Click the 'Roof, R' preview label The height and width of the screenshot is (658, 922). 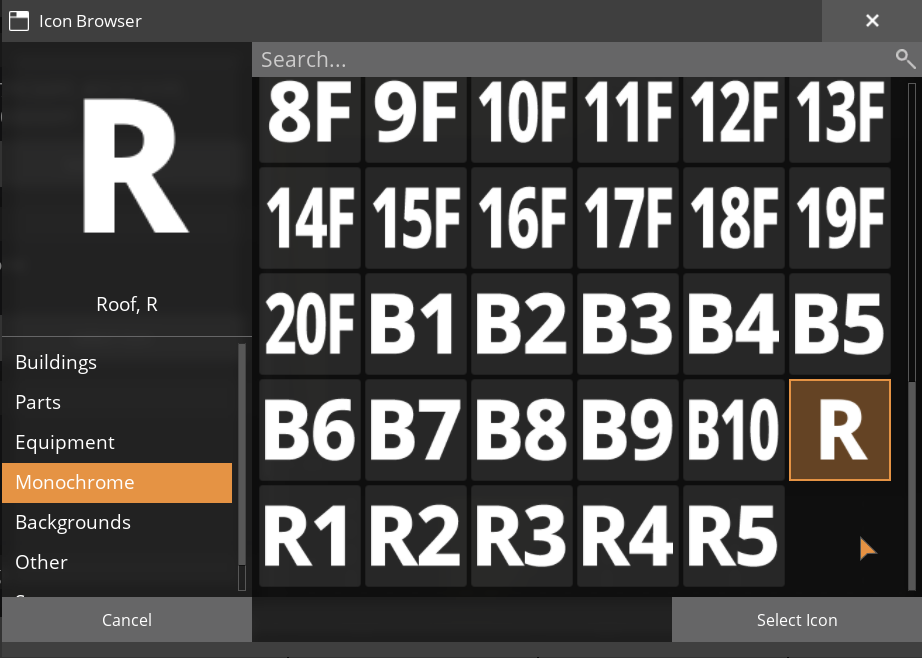(x=127, y=305)
